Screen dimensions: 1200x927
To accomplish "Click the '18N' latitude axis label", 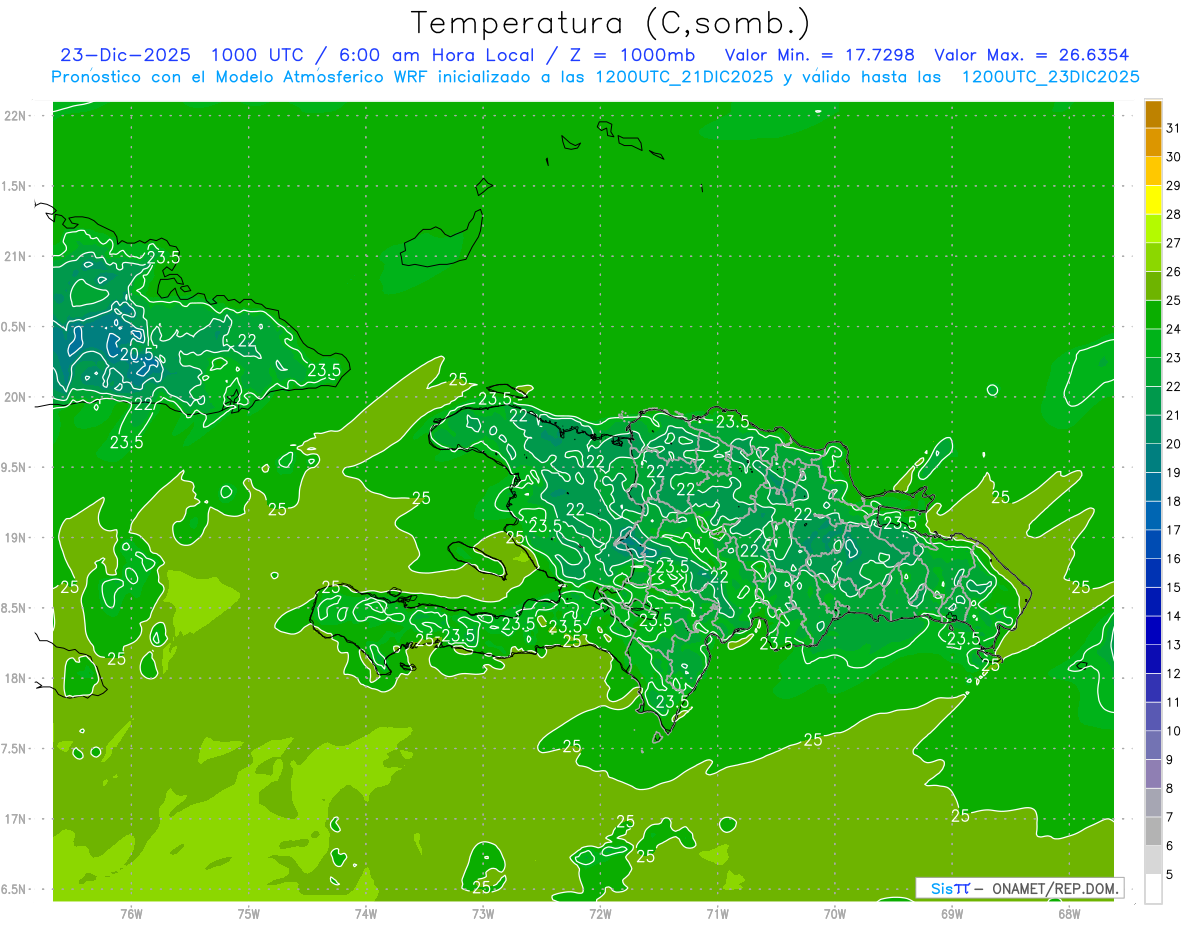I will click(14, 678).
